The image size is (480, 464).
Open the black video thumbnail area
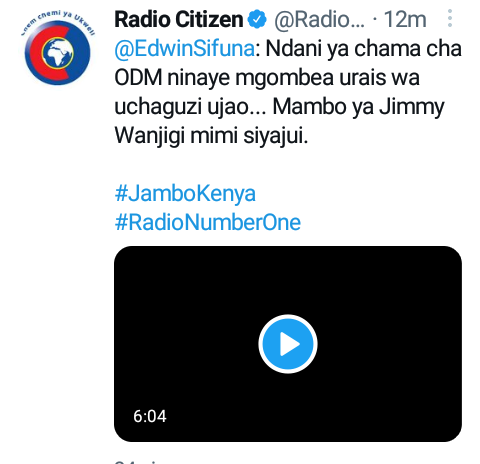click(288, 344)
